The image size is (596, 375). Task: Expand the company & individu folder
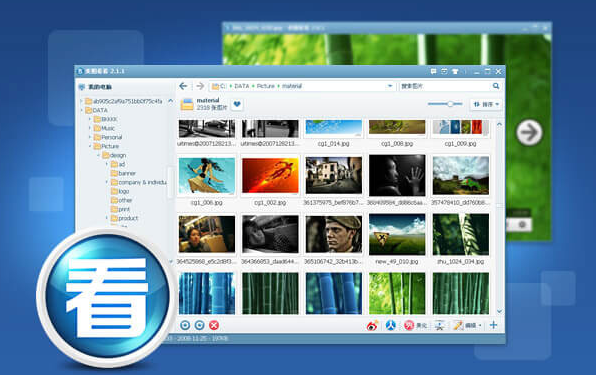click(x=107, y=182)
